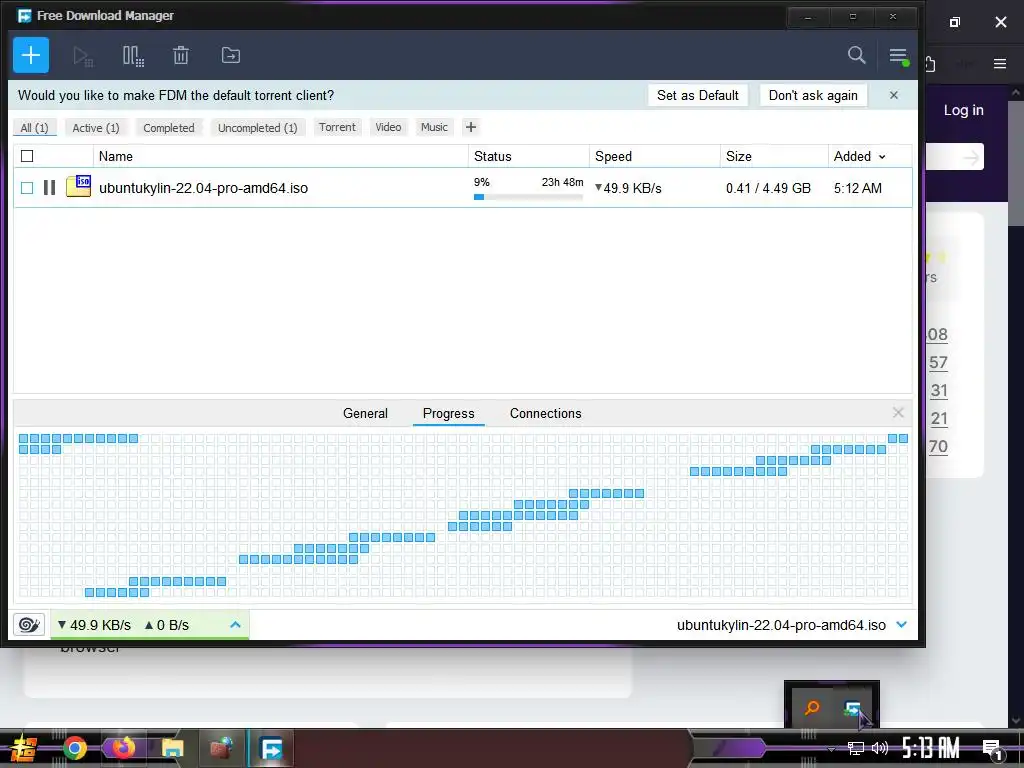Screen dimensions: 1024x768
Task: Open the hamburger main menu in FDM
Action: [x=899, y=56]
